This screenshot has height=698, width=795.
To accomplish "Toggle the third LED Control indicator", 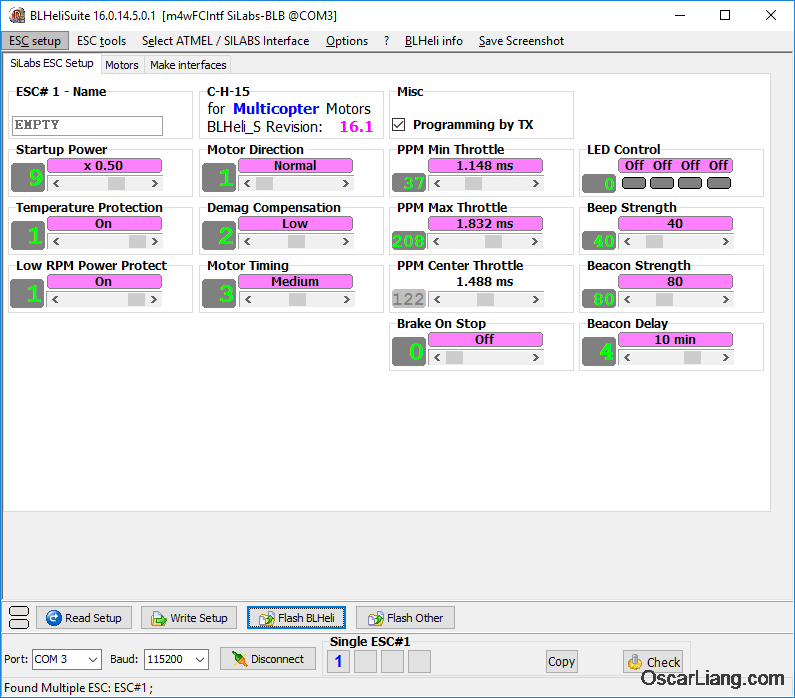I will [690, 183].
